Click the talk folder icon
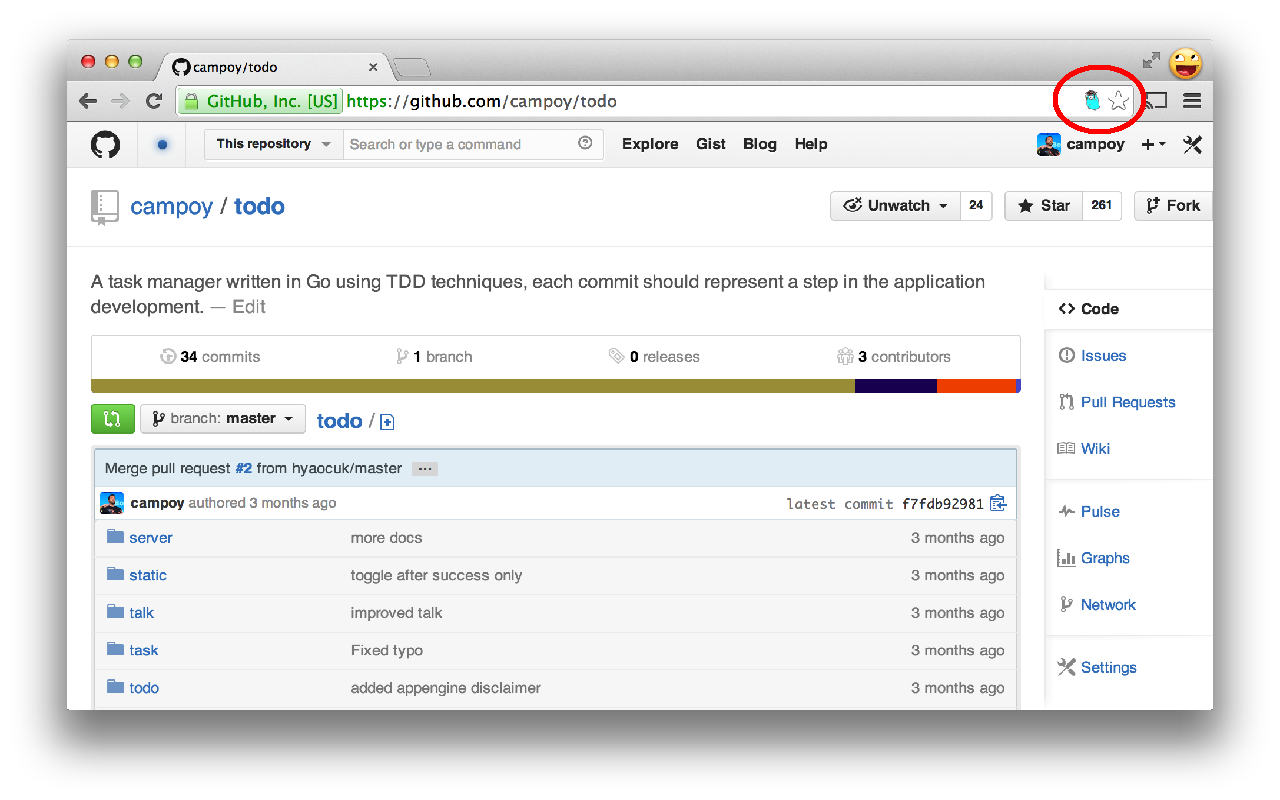Screen dimensions: 1280x800 pos(115,612)
